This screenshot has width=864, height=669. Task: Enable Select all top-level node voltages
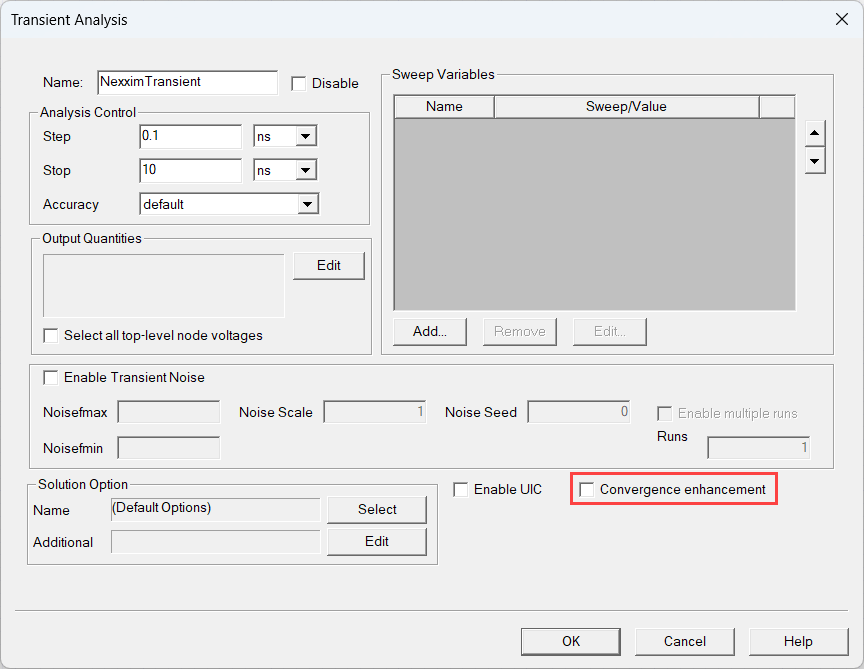coord(51,336)
